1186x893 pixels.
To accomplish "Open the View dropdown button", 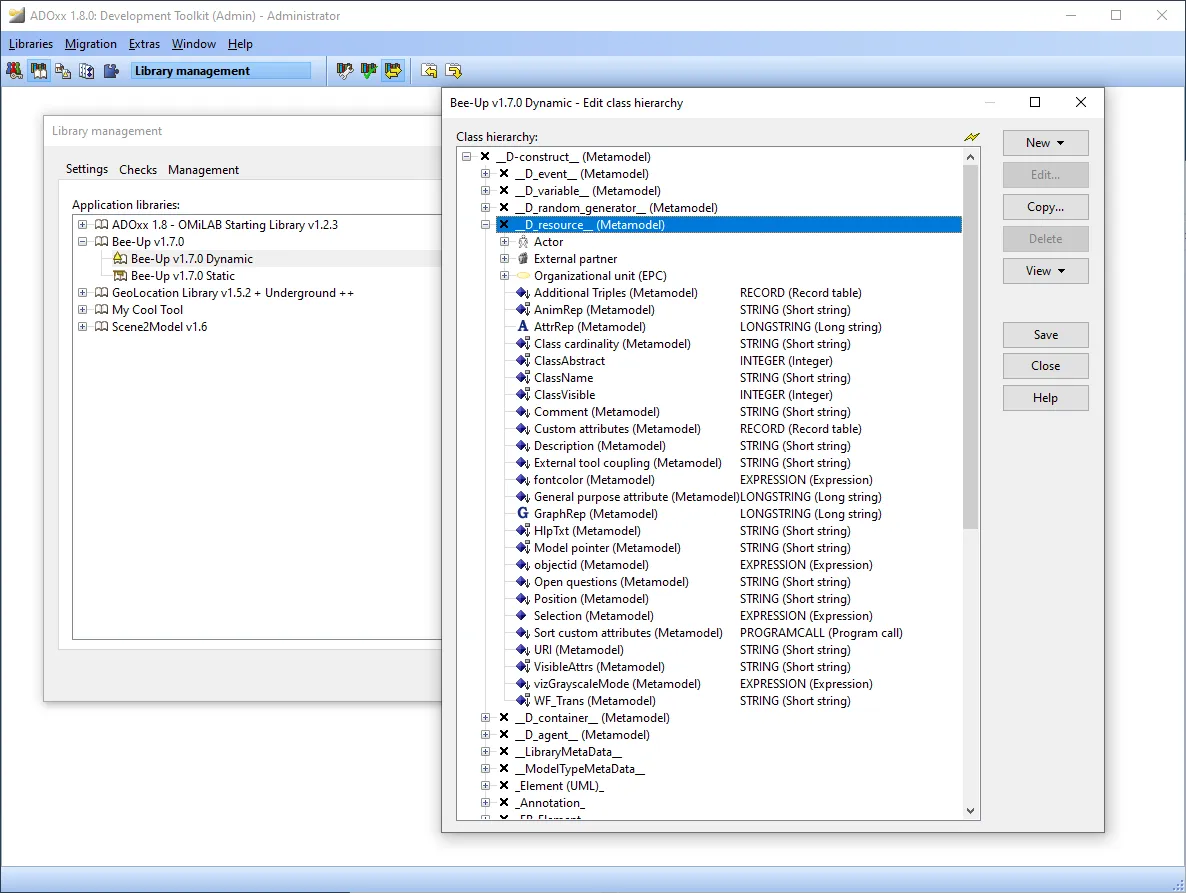I will tap(1045, 271).
